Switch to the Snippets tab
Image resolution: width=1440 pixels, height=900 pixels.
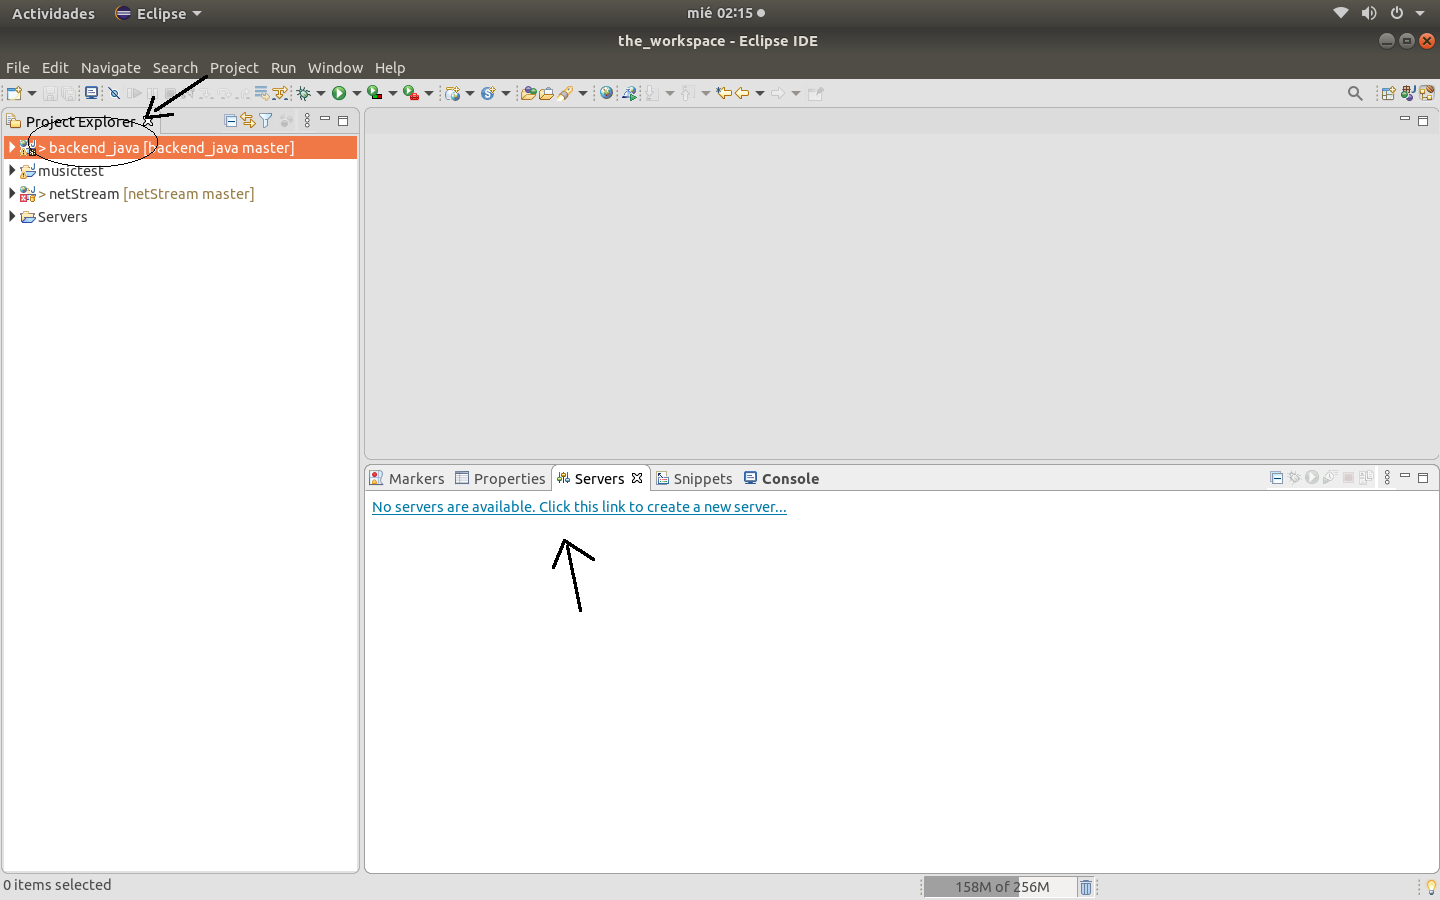[x=694, y=479]
